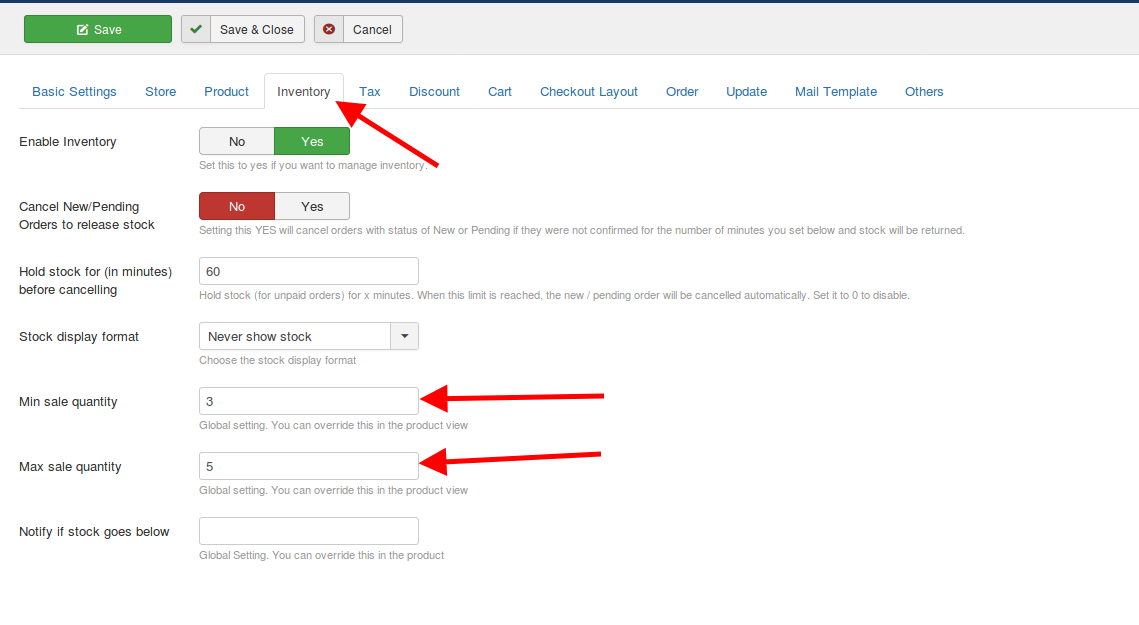Open the Product tab
This screenshot has height=625, width=1139.
pos(226,92)
